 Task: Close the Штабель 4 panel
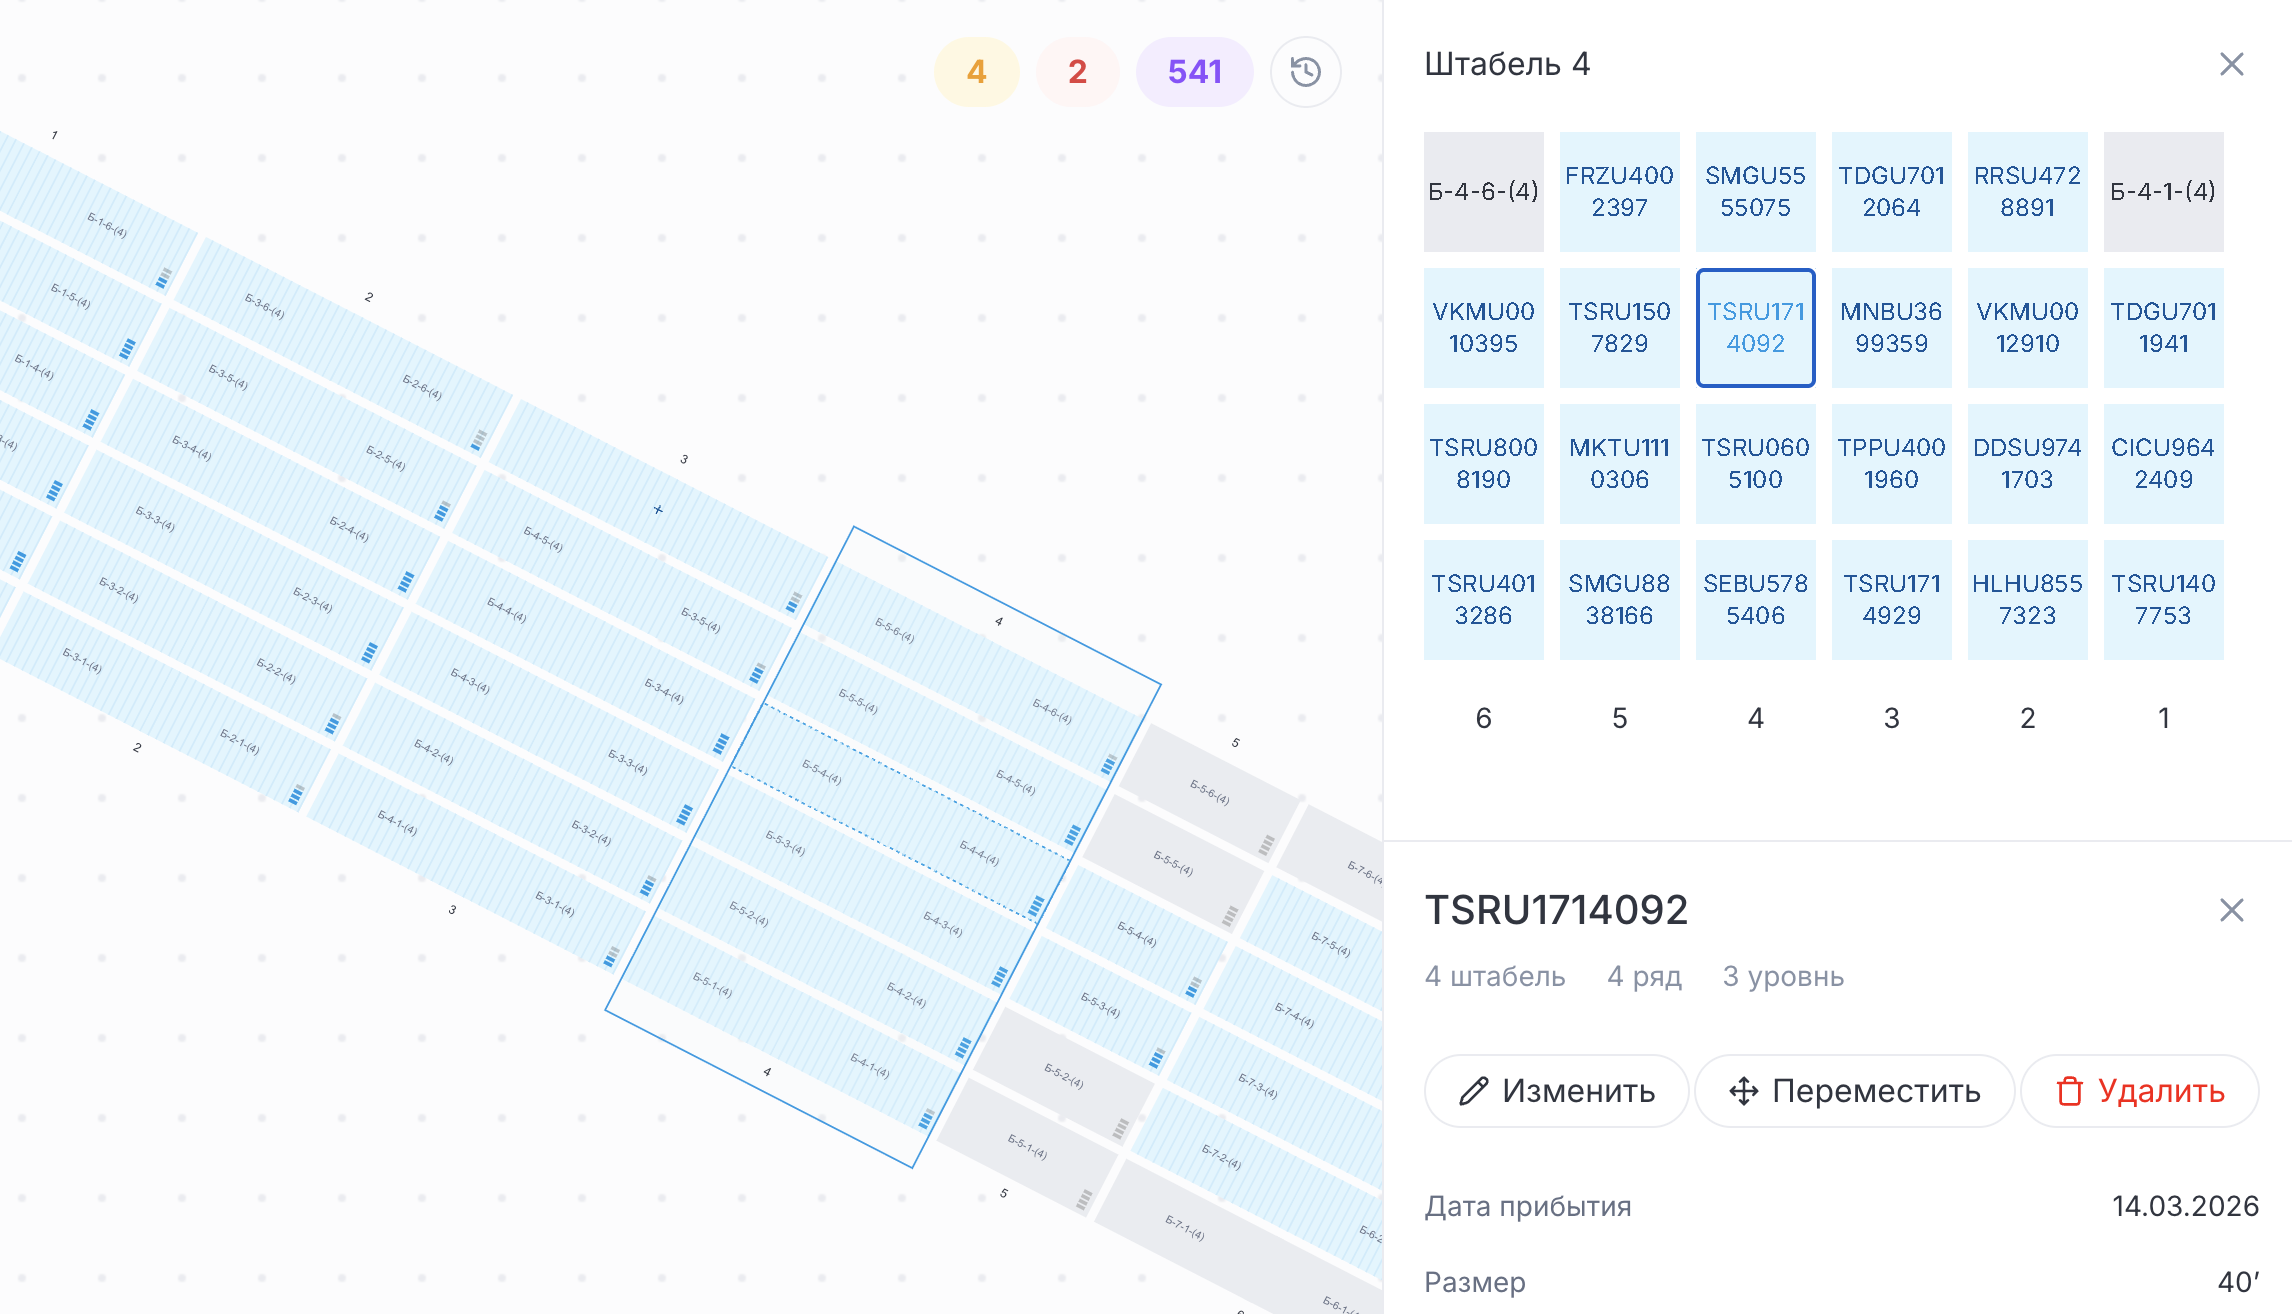pos(2231,64)
